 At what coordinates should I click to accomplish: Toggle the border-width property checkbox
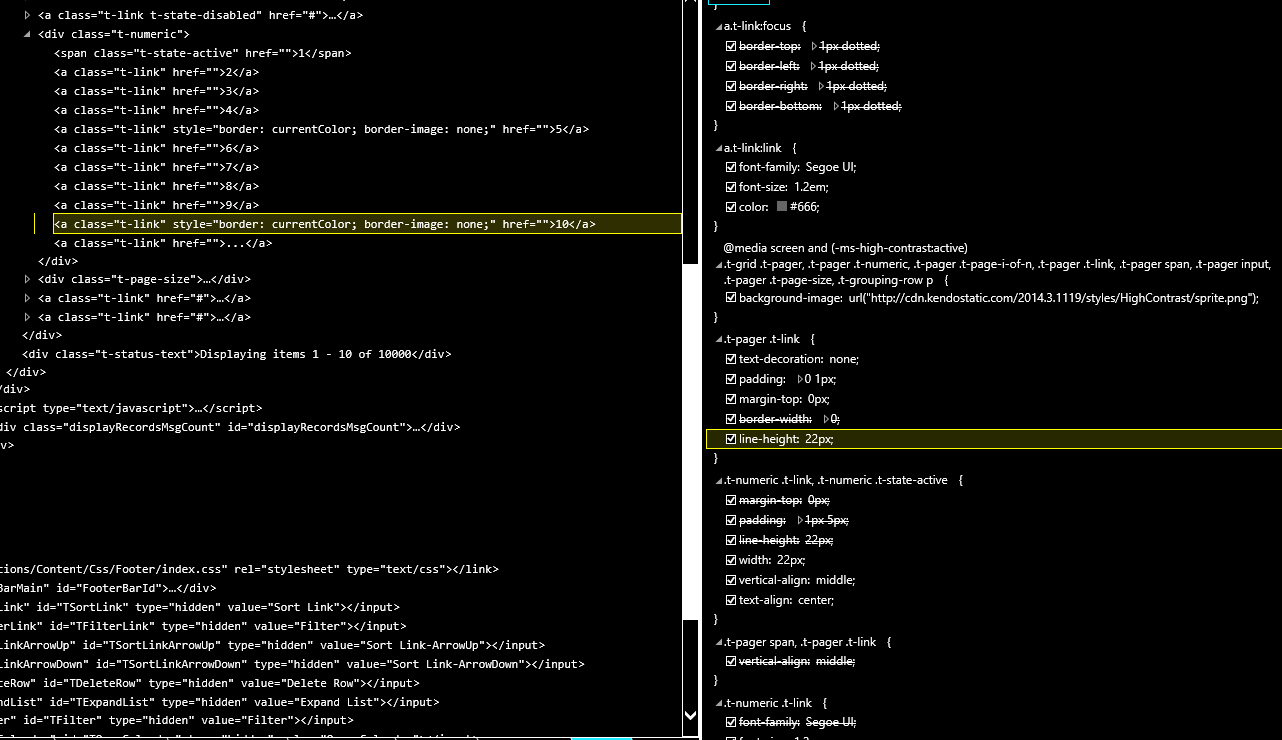pyautogui.click(x=731, y=419)
